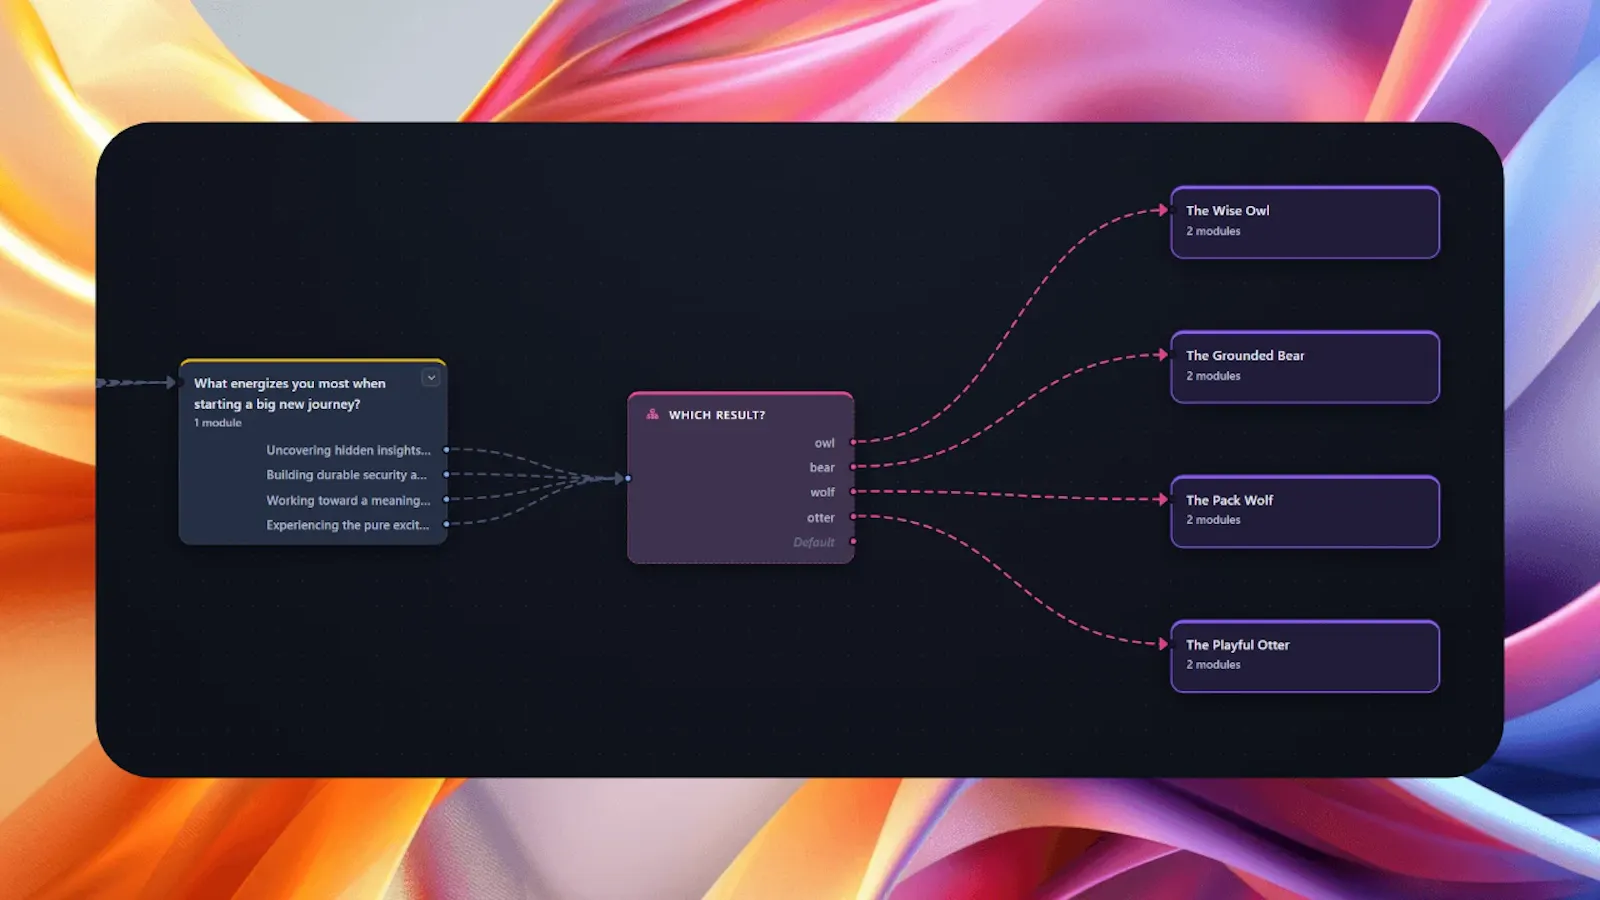Select answer 'Uncovering hidden insights...'
This screenshot has width=1600, height=900.
point(348,450)
